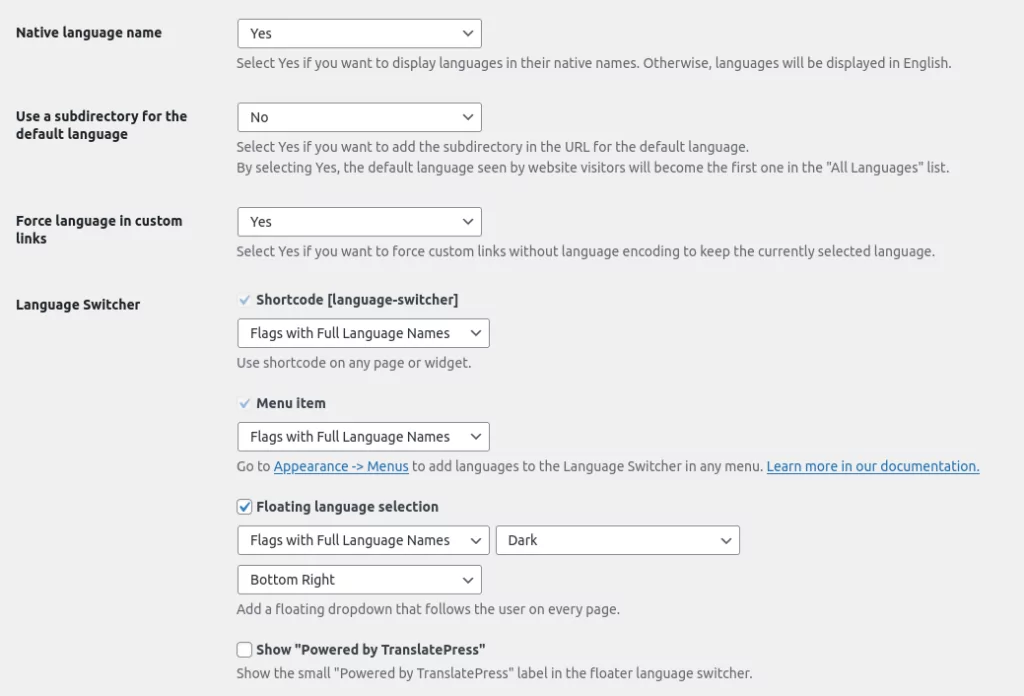The image size is (1024, 696).
Task: Click the Floating language selection label text
Action: pos(347,507)
